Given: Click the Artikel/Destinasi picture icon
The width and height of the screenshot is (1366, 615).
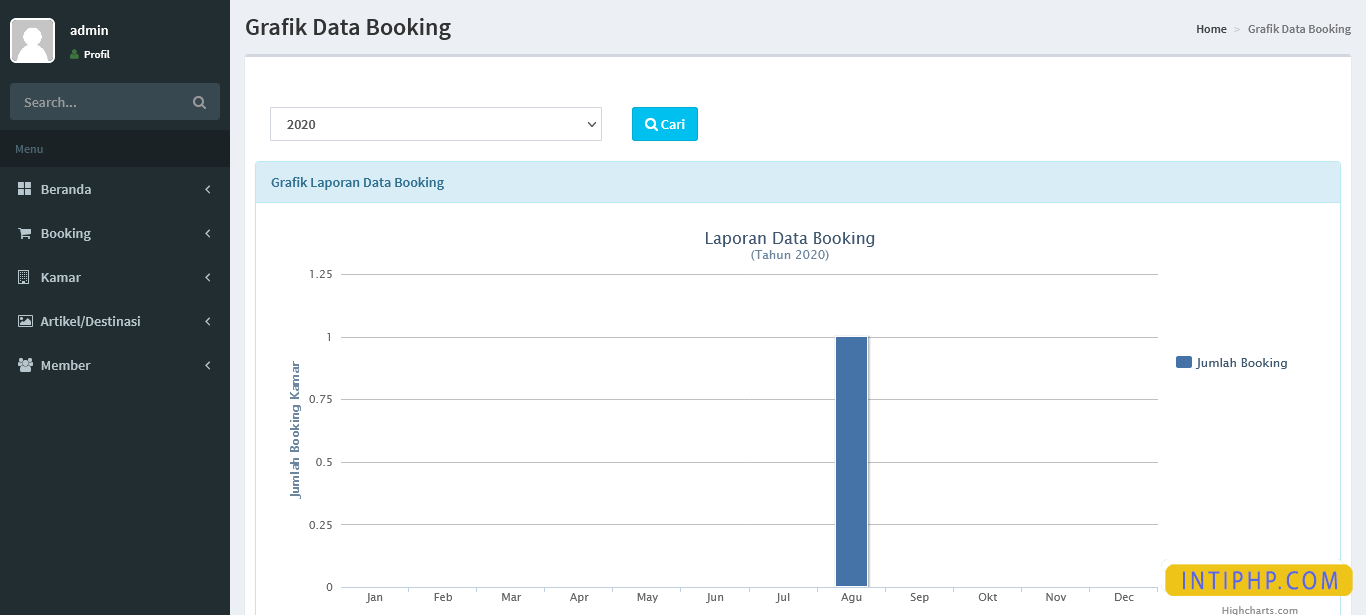Looking at the screenshot, I should (25, 321).
